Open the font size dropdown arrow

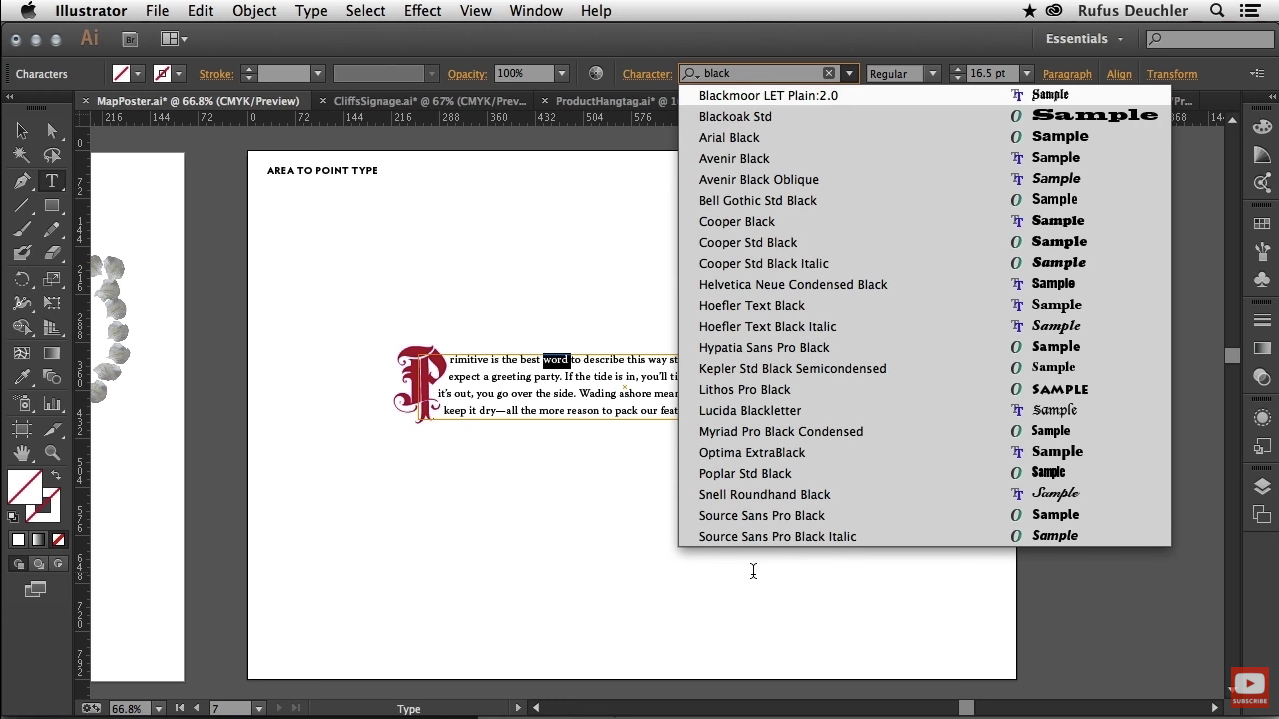click(1026, 74)
